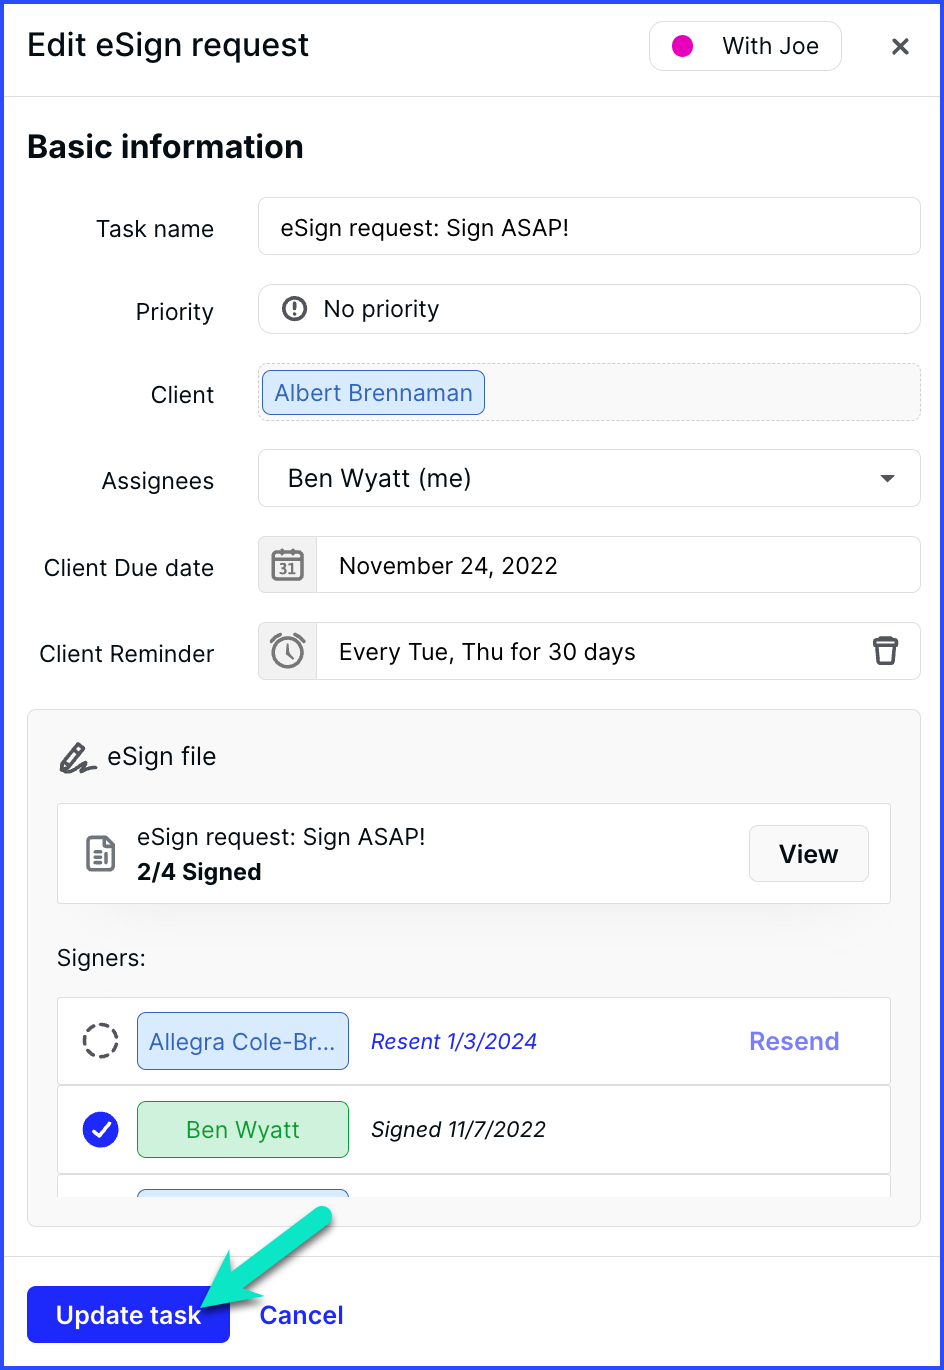Delete the client reminder with the trash icon
Viewport: 944px width, 1370px height.
[x=885, y=651]
